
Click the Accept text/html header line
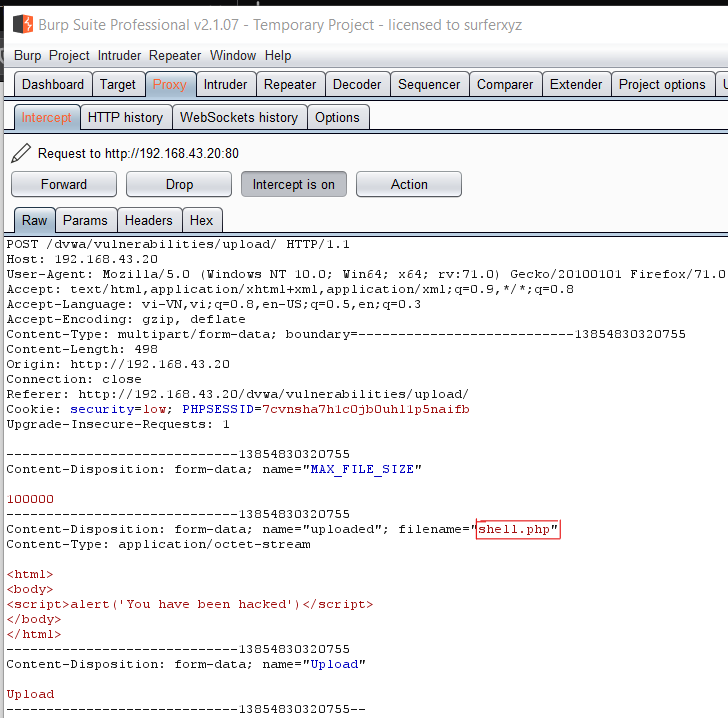point(290,289)
